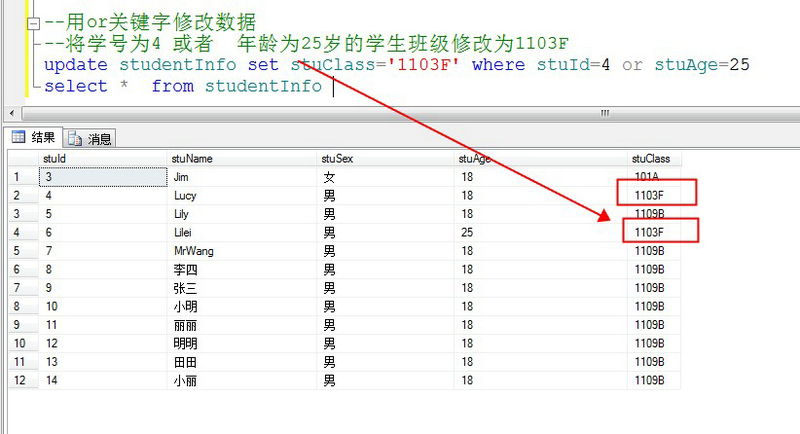
Task: Click MrWang's stuClass cell 1109B
Action: point(654,251)
